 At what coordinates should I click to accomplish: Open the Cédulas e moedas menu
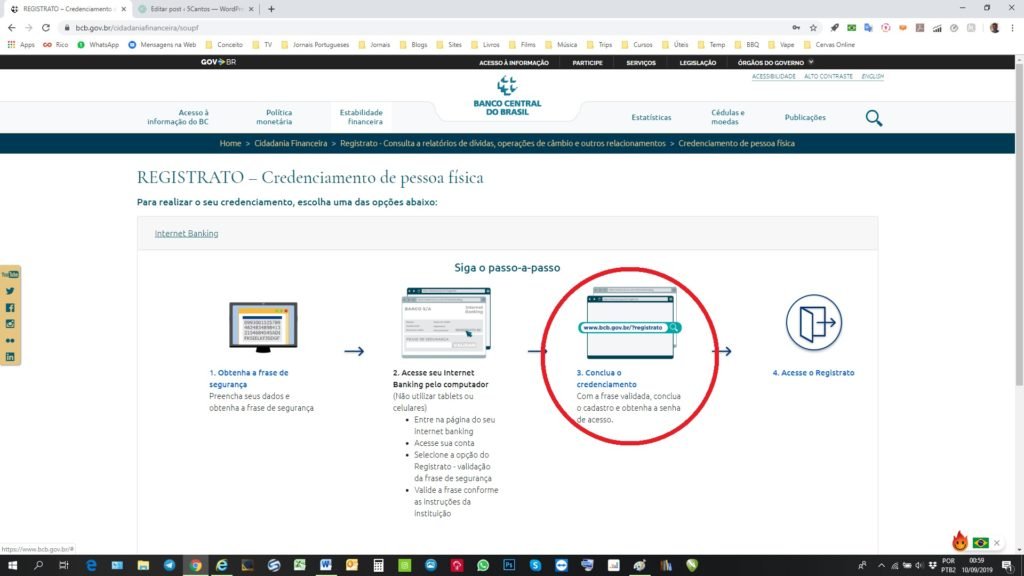(728, 118)
